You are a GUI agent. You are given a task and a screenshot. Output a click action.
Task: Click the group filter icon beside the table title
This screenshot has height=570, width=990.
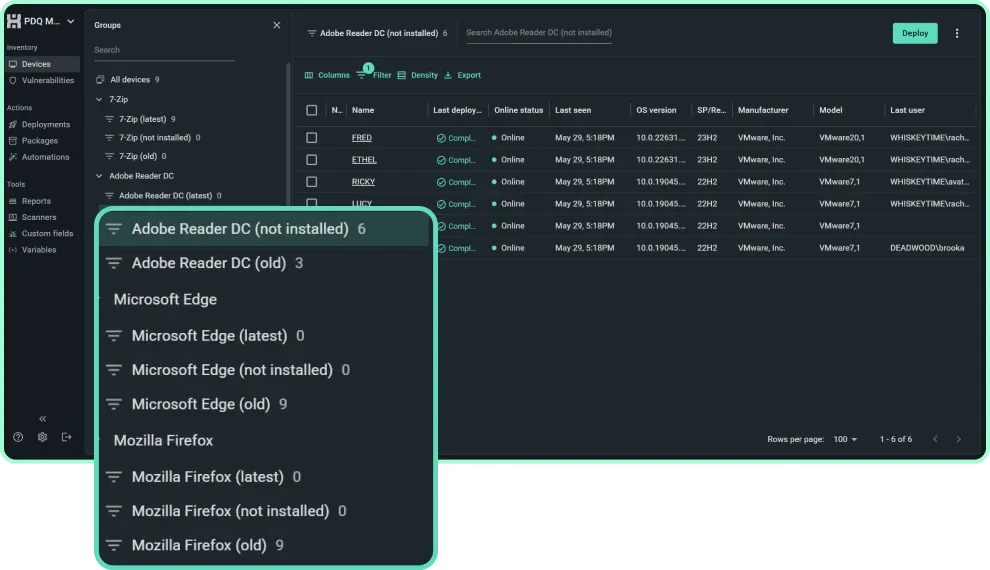311,33
